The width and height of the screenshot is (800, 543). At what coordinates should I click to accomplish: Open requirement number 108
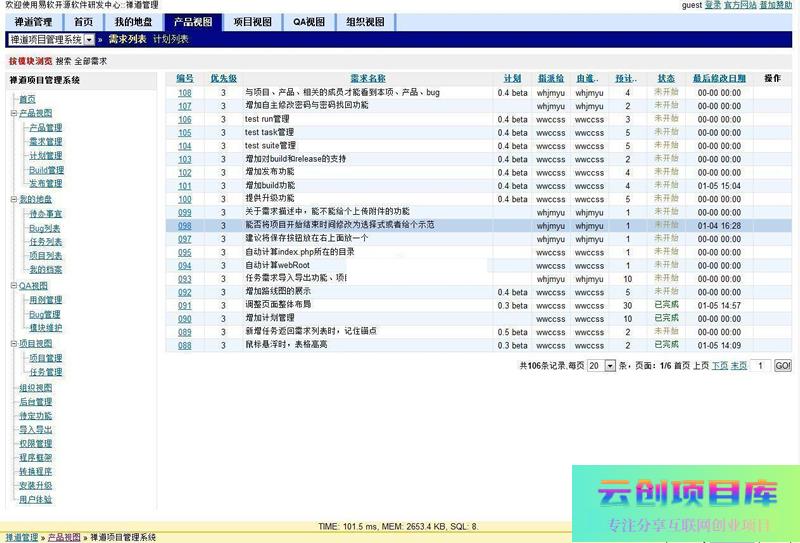(185, 93)
